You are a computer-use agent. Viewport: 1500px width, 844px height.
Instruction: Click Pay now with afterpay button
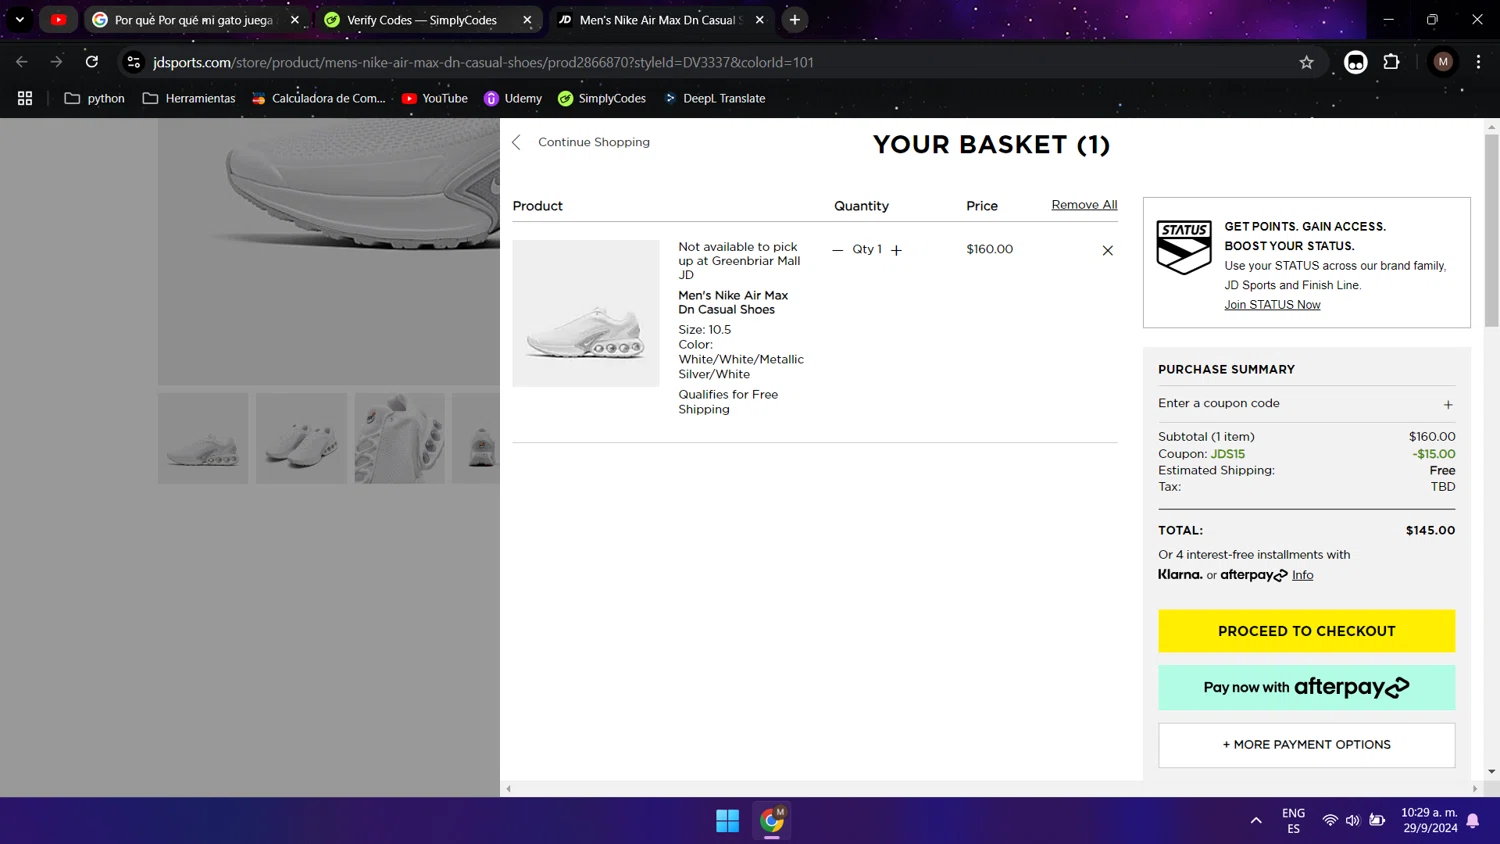(1306, 688)
